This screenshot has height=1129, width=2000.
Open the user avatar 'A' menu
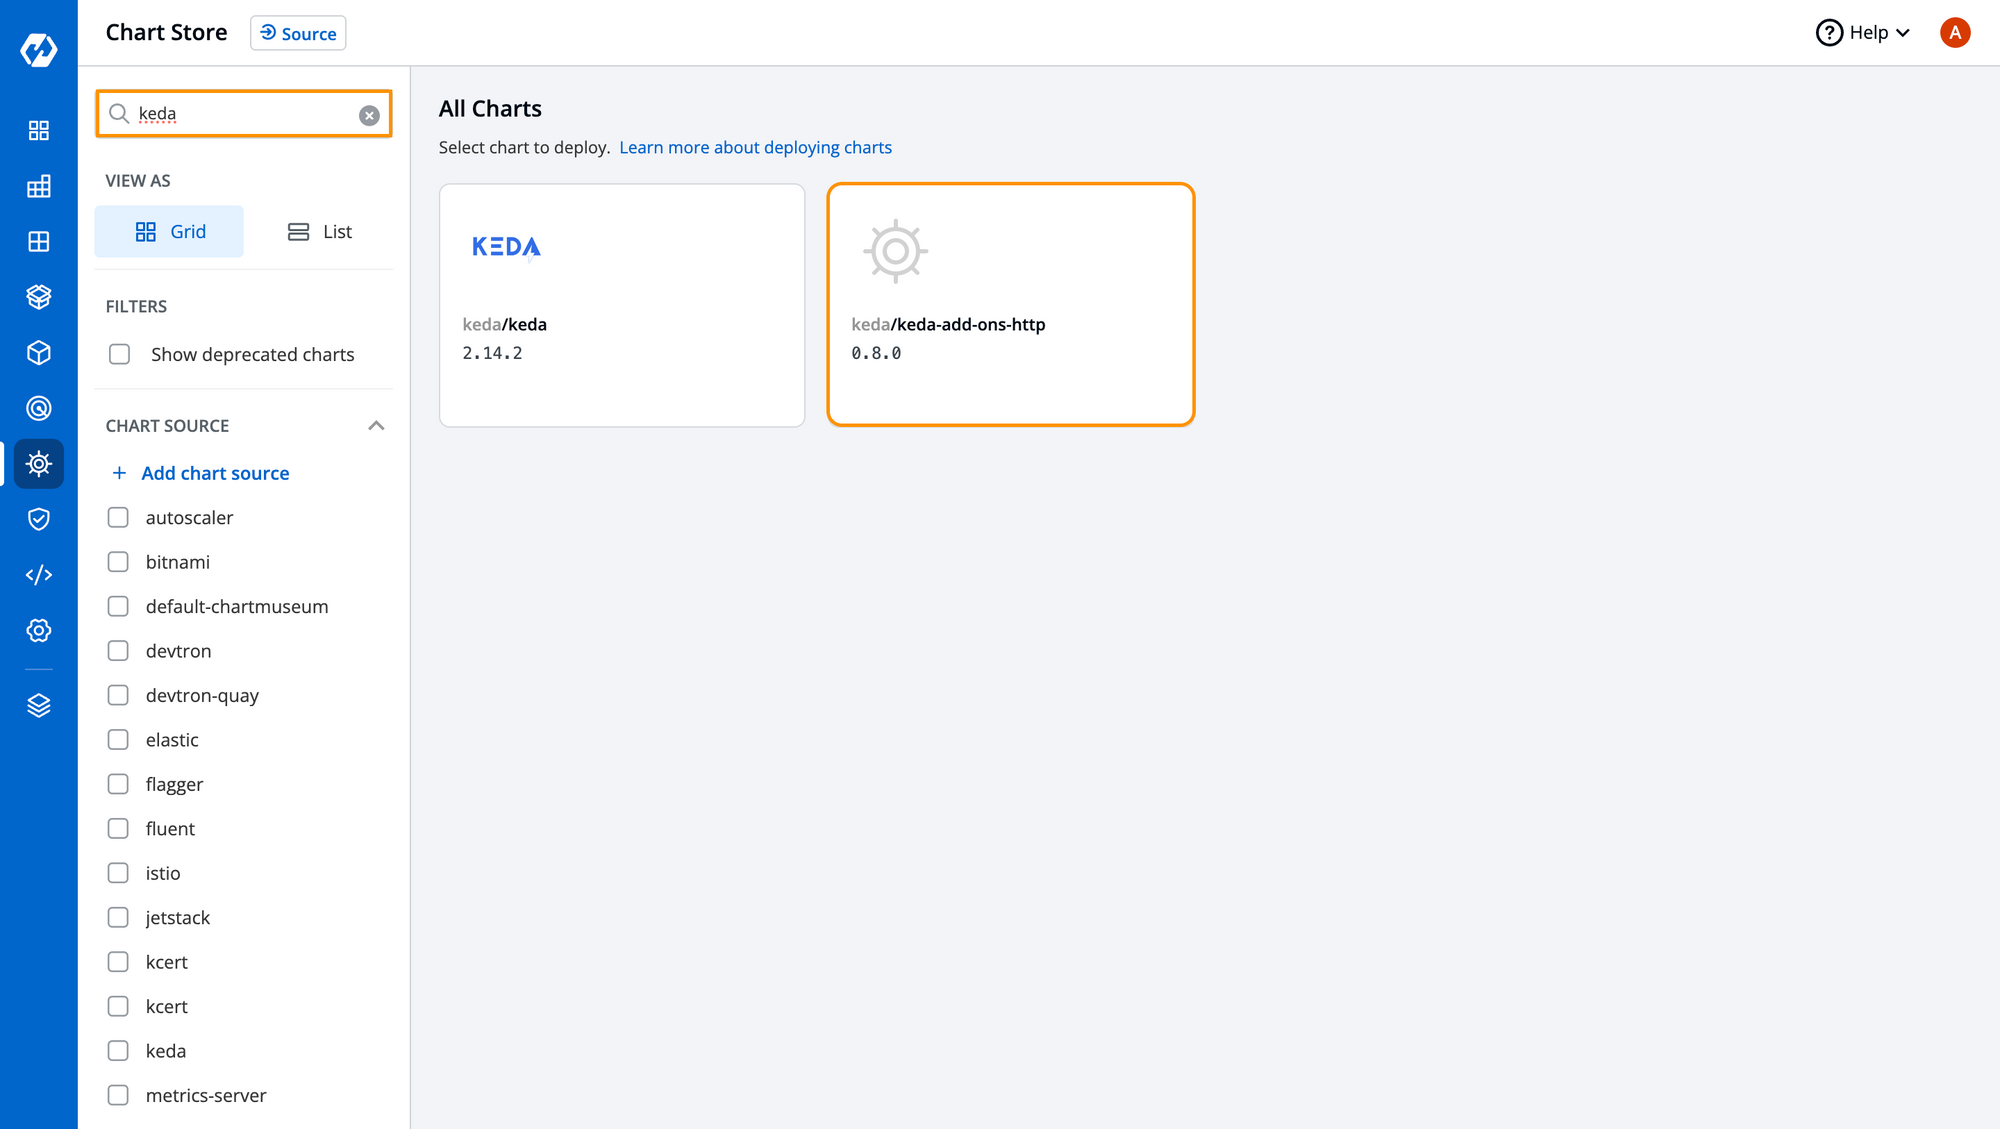pos(1955,33)
